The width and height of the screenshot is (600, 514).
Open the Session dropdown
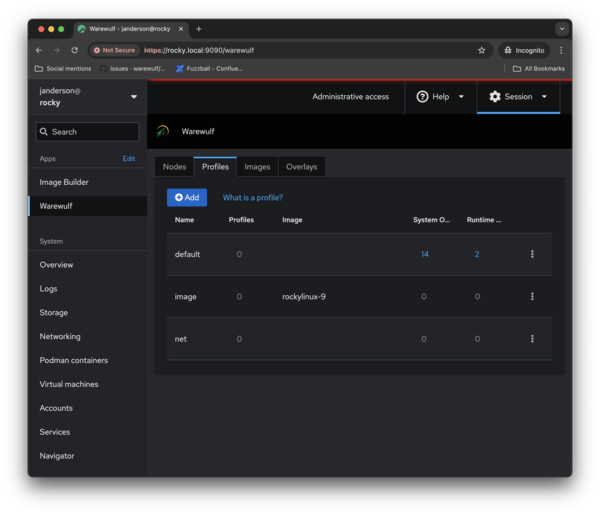[x=518, y=96]
